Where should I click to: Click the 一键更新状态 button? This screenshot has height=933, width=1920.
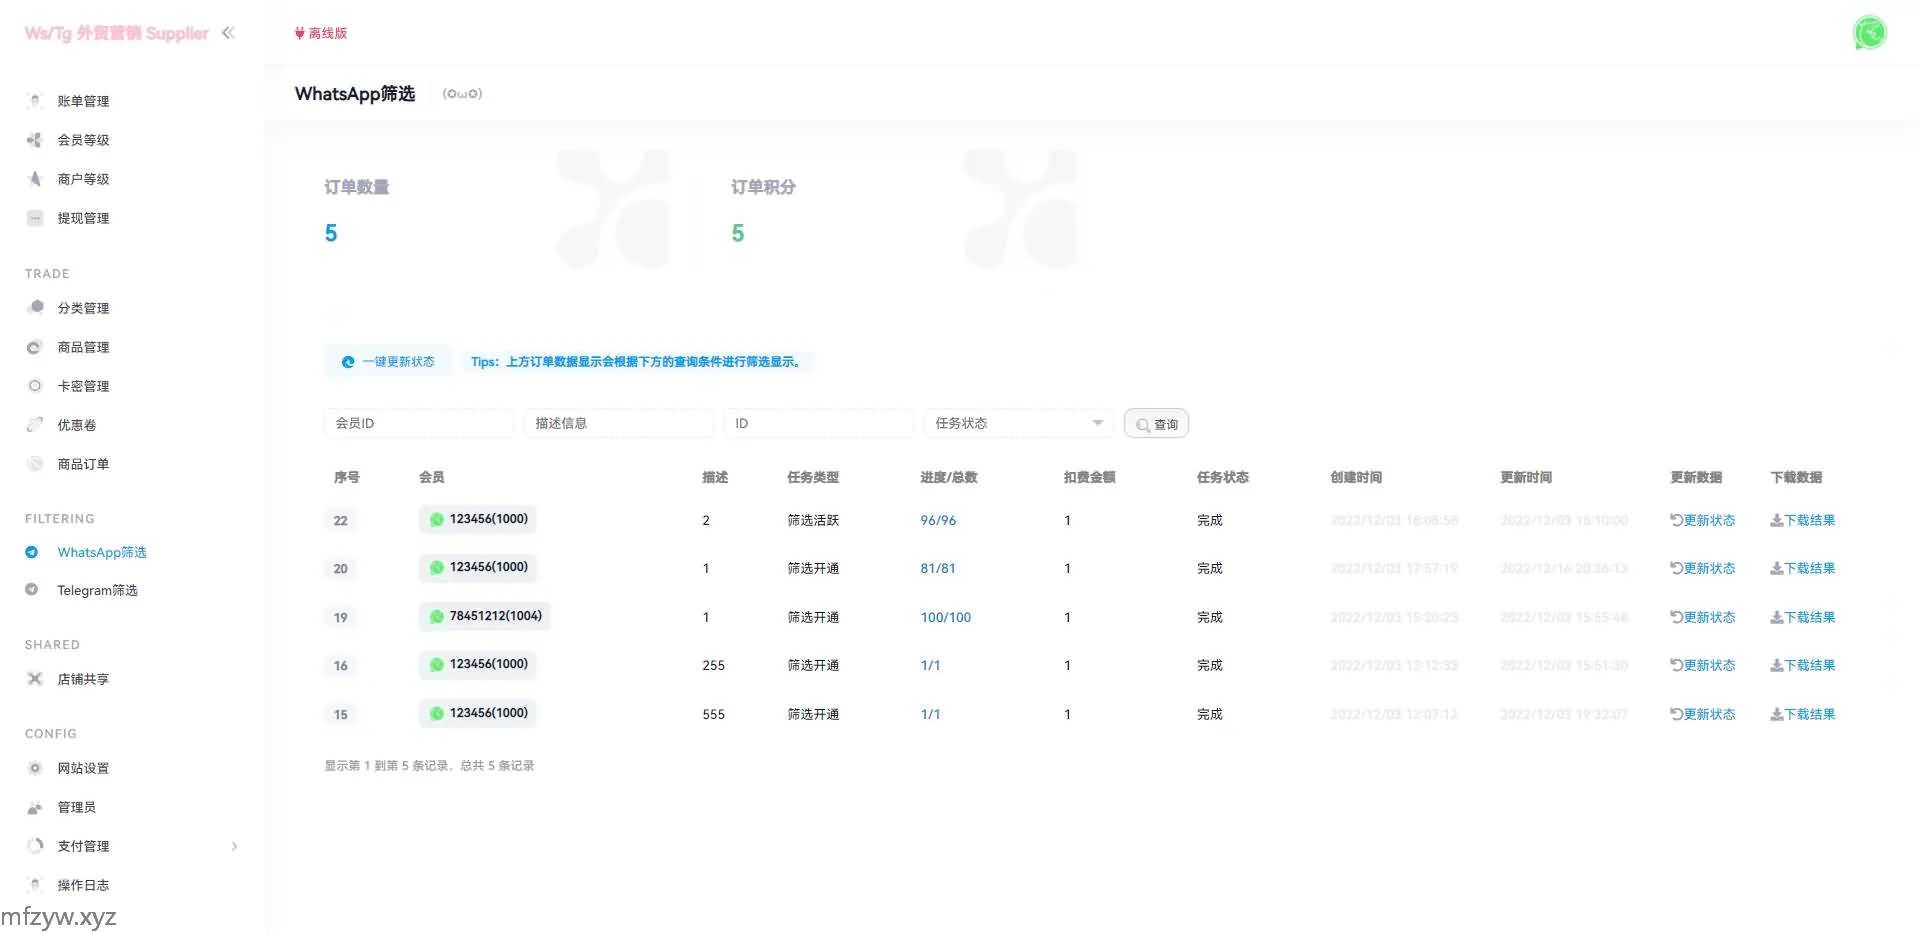(x=388, y=362)
